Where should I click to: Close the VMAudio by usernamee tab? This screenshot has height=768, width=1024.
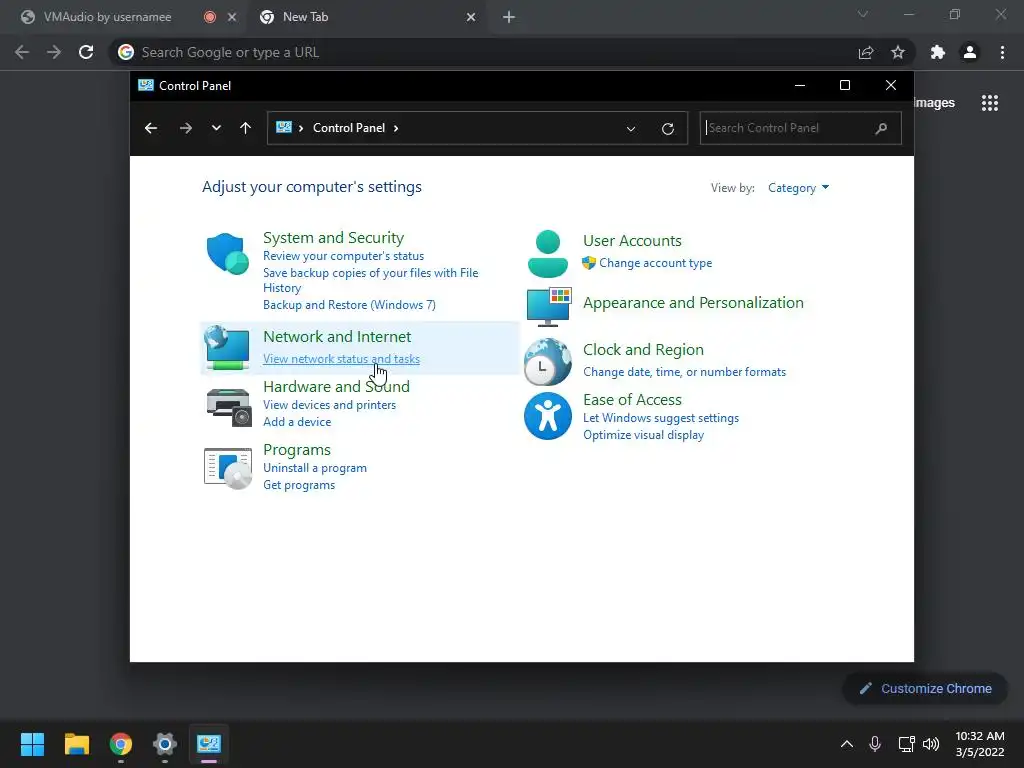coord(232,18)
